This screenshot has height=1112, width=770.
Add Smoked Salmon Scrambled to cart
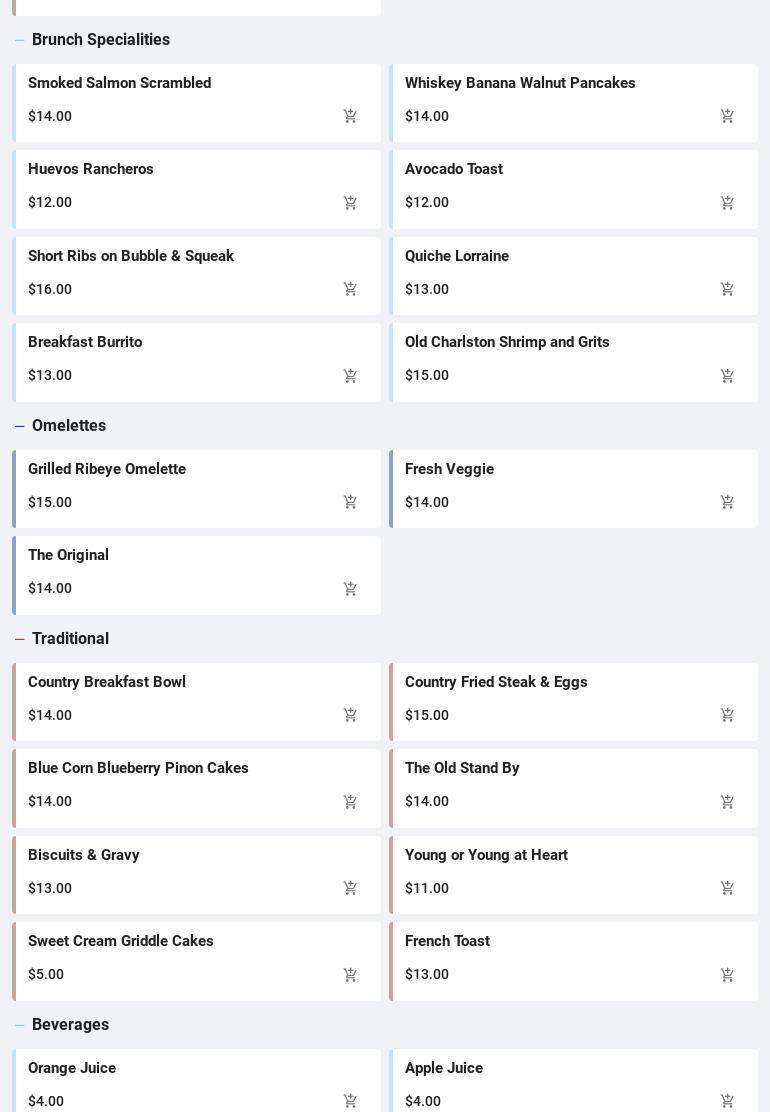click(x=350, y=116)
